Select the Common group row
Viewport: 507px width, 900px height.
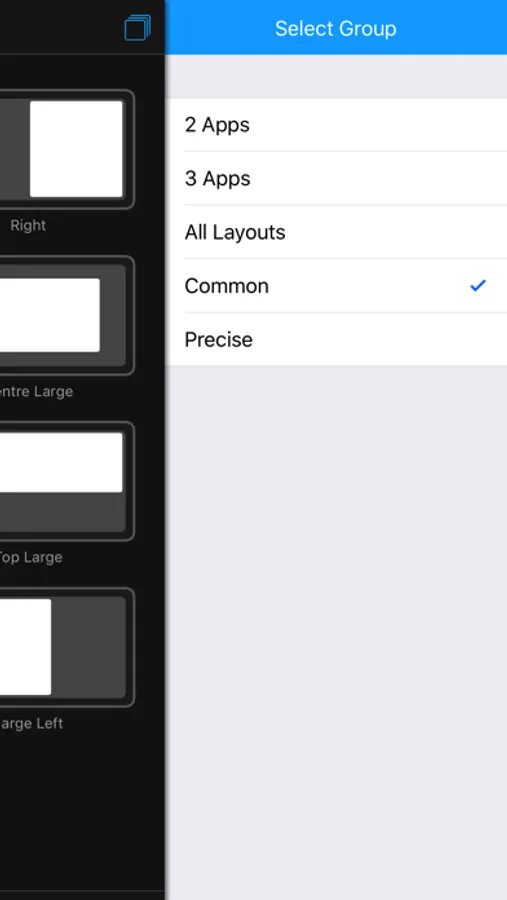point(336,286)
